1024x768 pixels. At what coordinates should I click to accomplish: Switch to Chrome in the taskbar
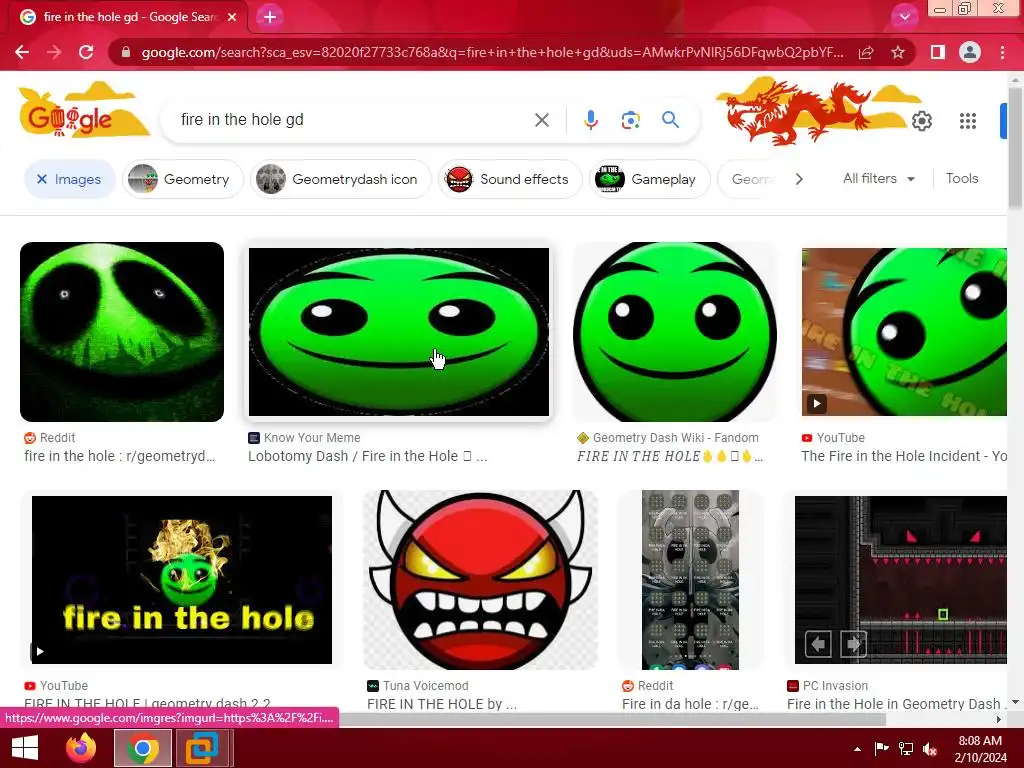pos(142,748)
